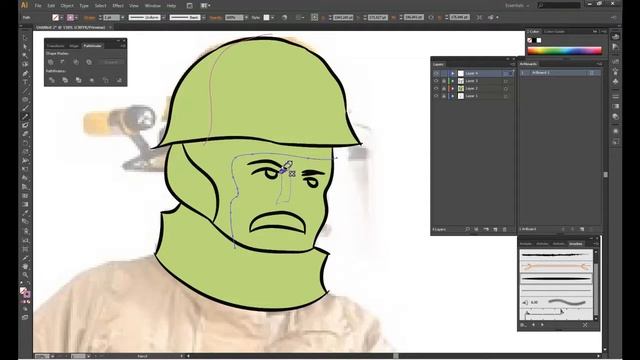This screenshot has width=640, height=360.
Task: Open the fill color dropdown in control bar
Action: [x=62, y=18]
